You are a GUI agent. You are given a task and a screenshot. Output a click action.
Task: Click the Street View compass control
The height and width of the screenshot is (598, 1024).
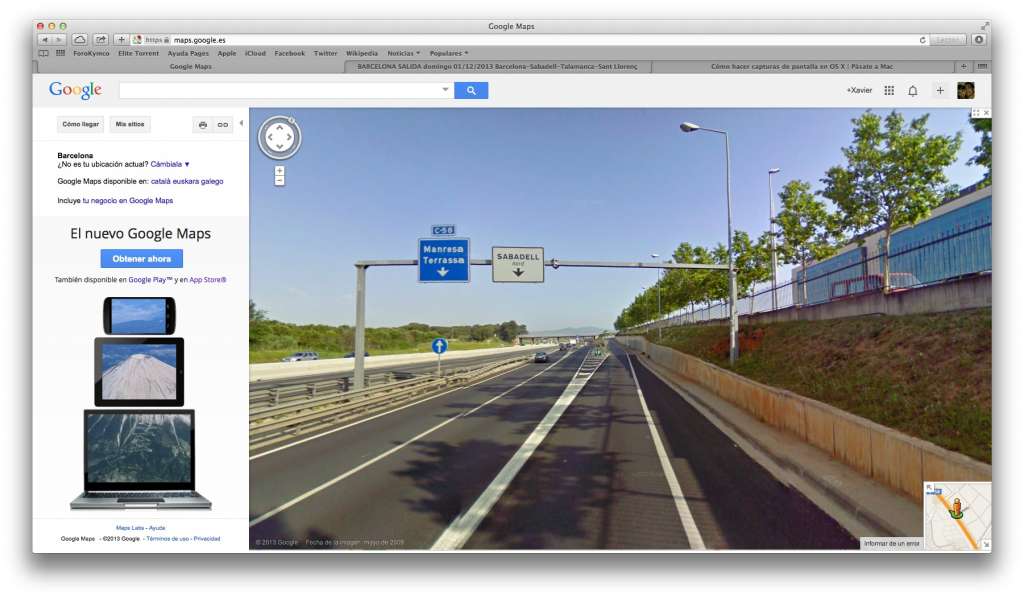[x=280, y=138]
